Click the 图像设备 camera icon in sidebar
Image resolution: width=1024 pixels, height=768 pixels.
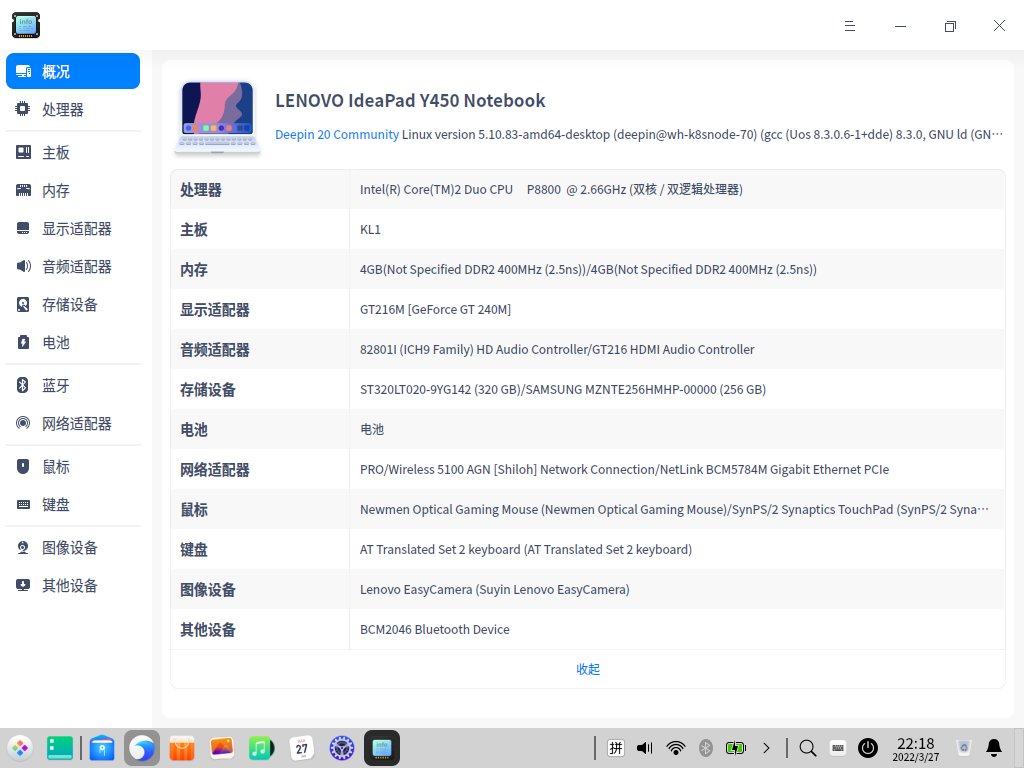point(23,547)
